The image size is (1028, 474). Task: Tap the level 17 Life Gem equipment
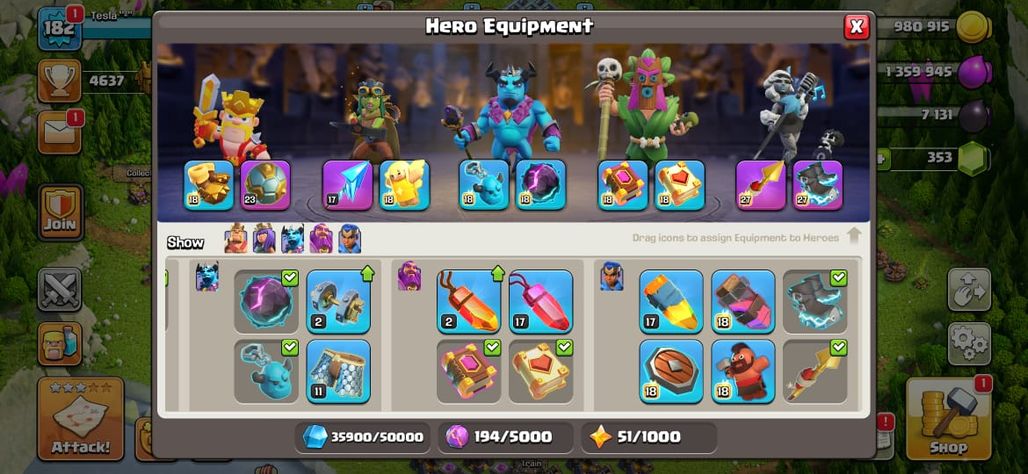click(541, 302)
